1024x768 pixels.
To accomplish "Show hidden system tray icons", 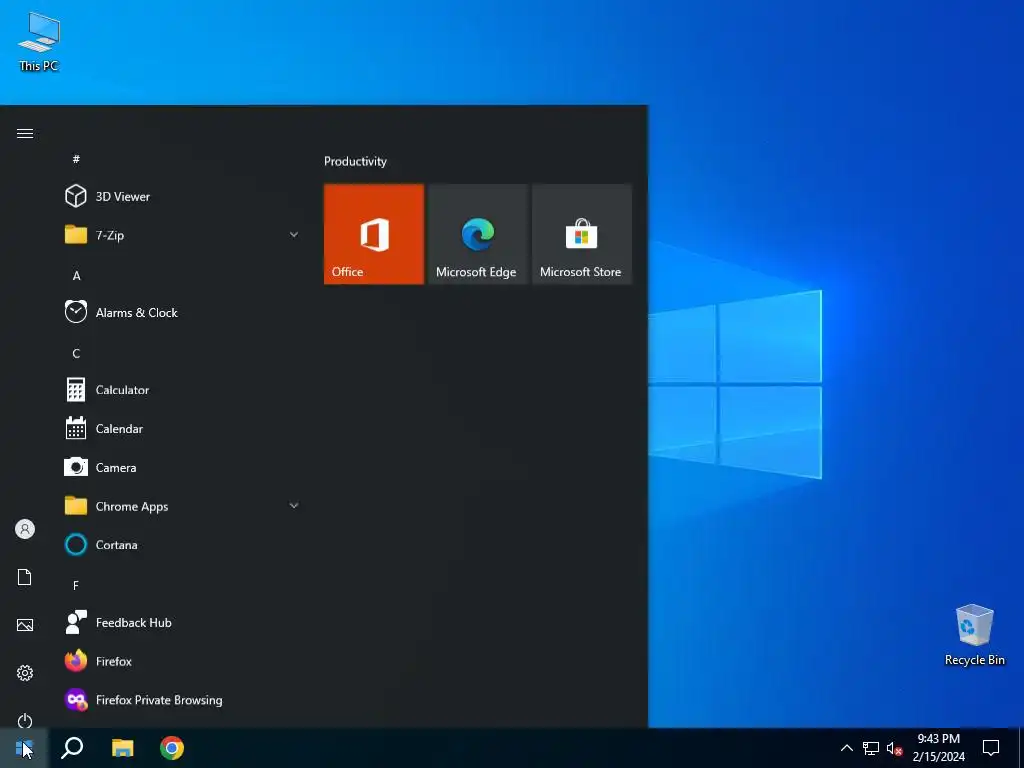I will pos(846,748).
